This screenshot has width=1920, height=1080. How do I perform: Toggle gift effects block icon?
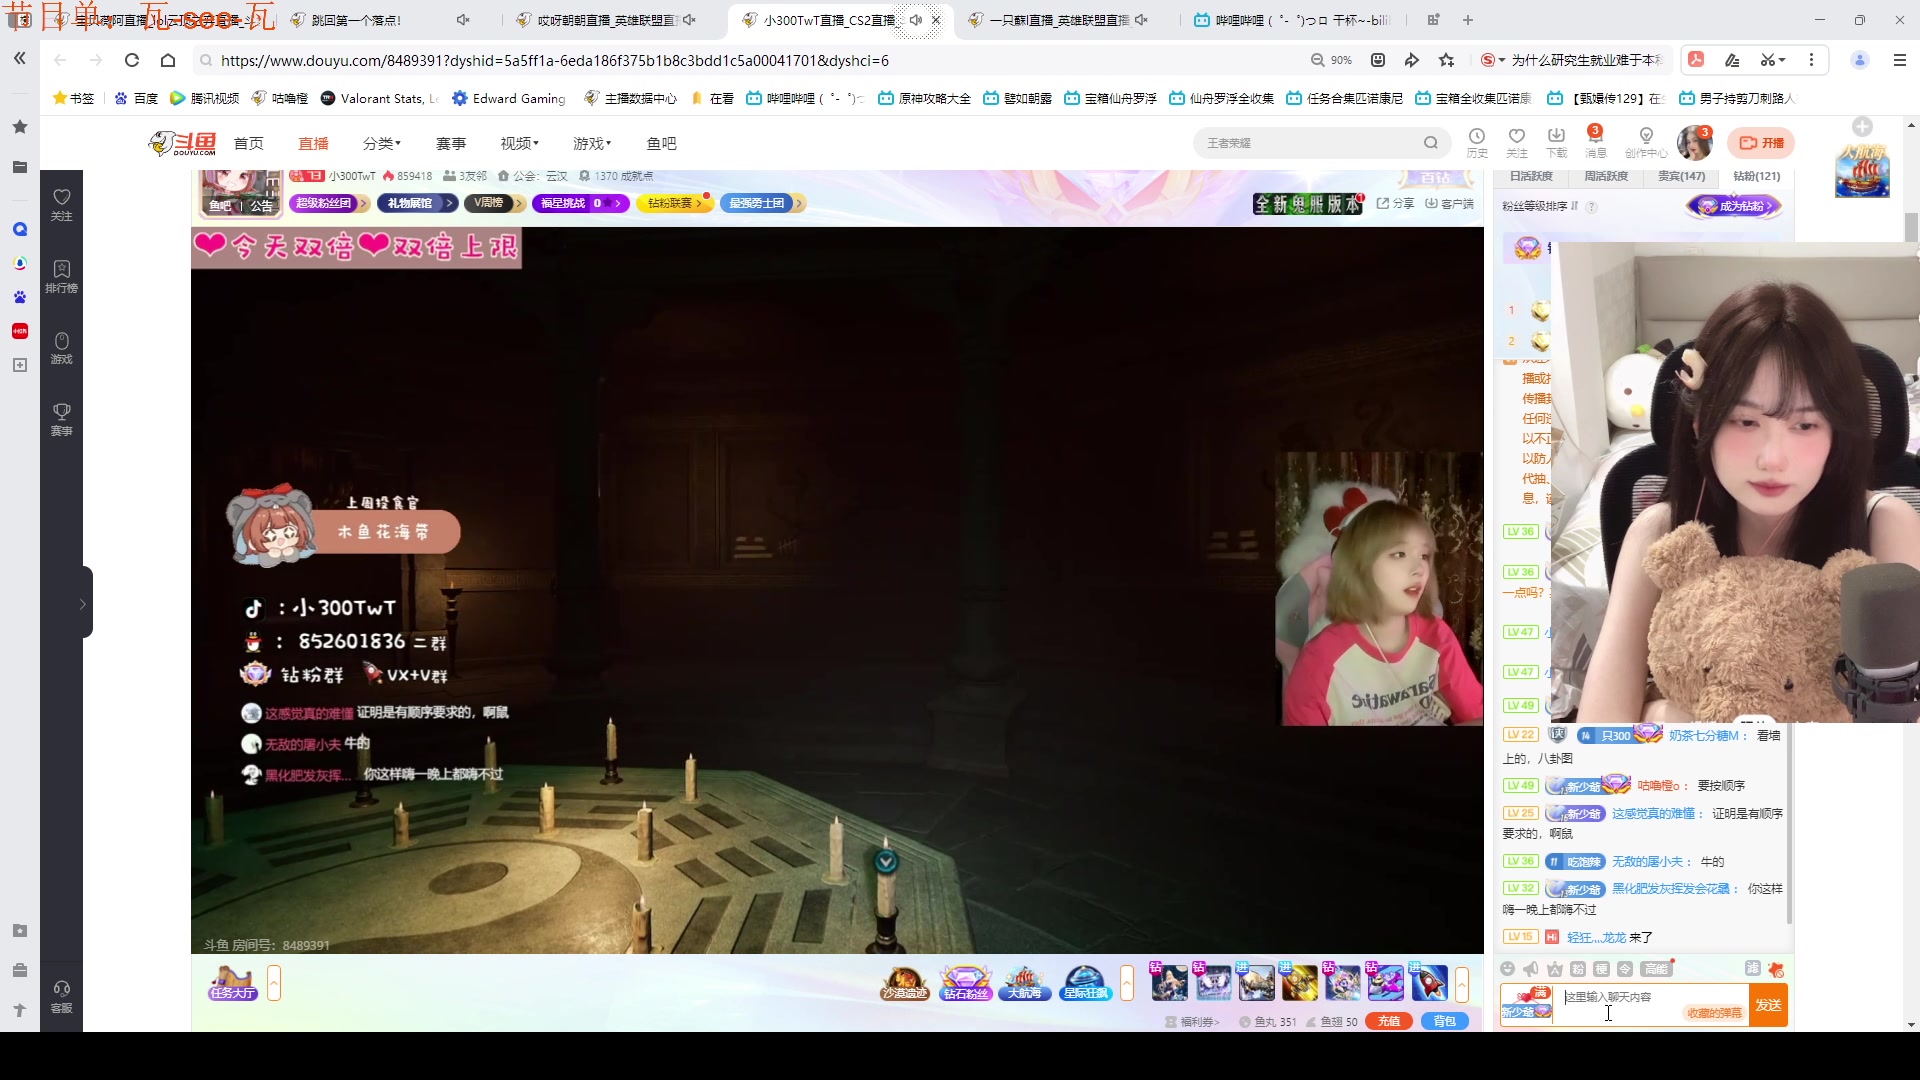coord(1776,969)
